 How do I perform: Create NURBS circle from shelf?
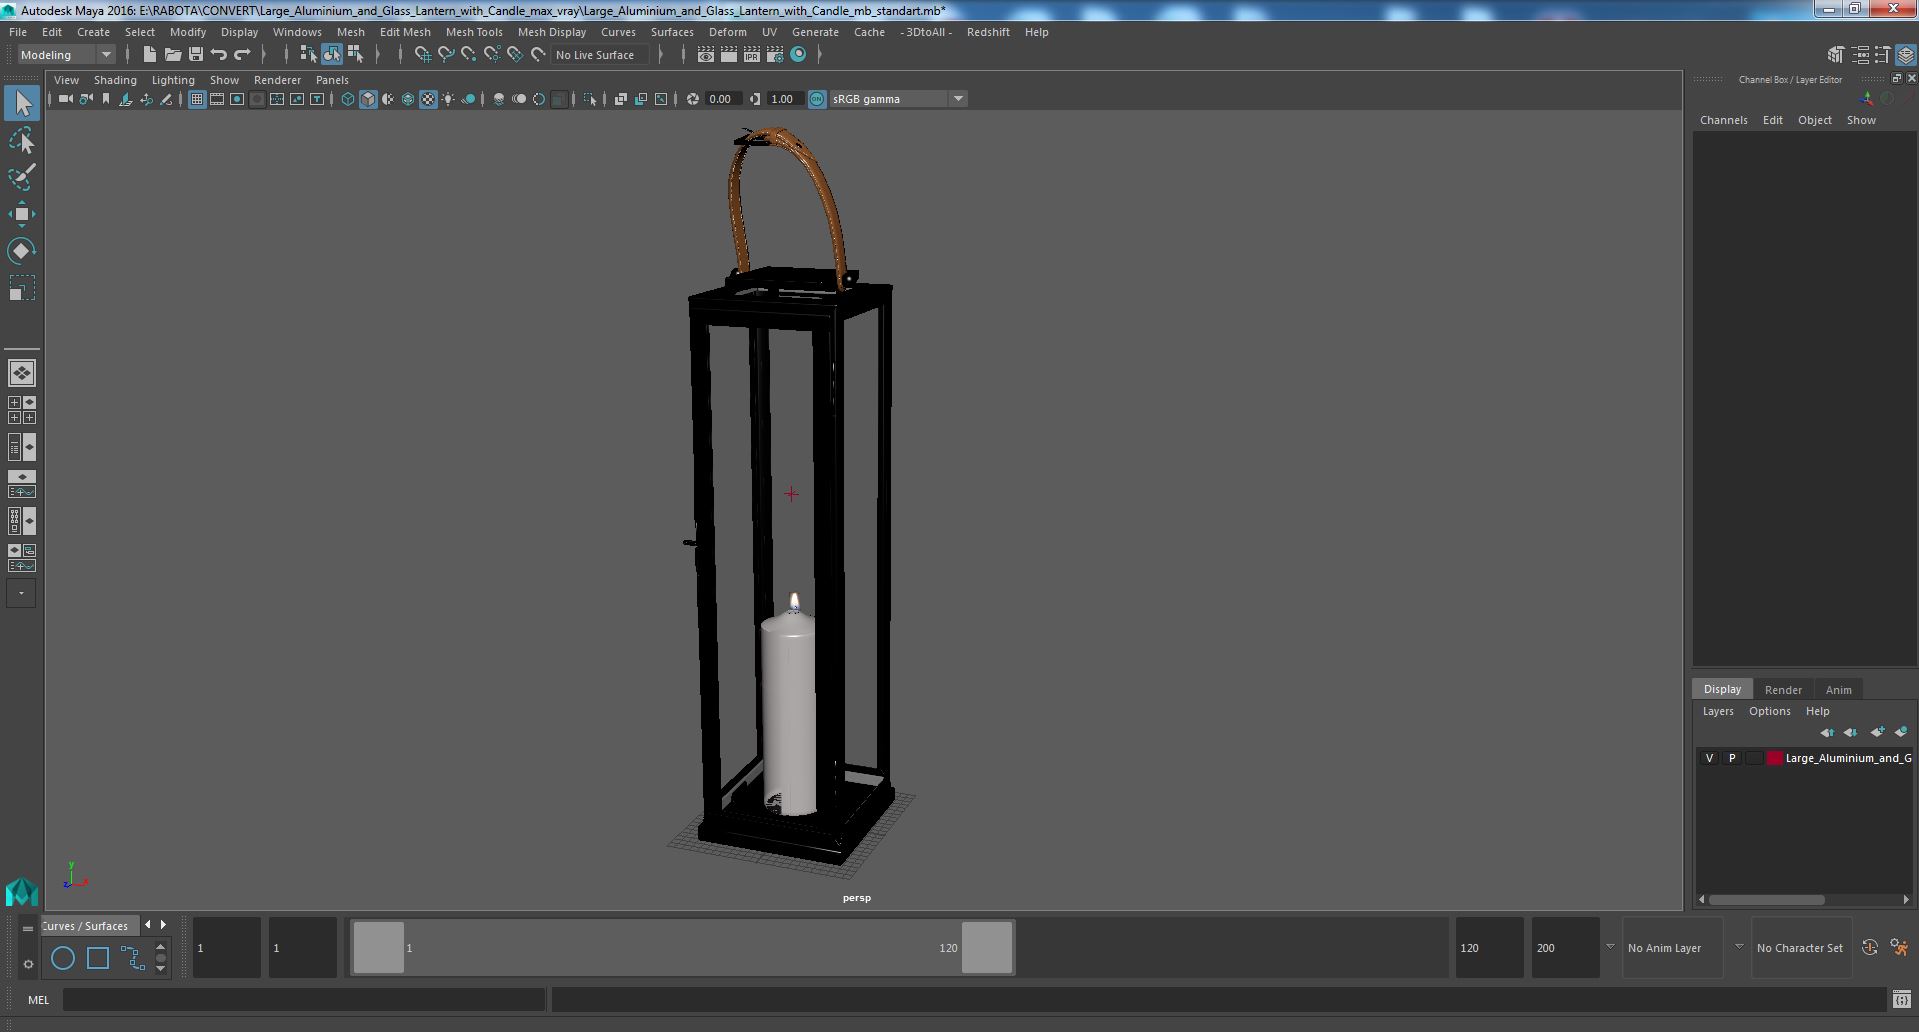(63, 958)
